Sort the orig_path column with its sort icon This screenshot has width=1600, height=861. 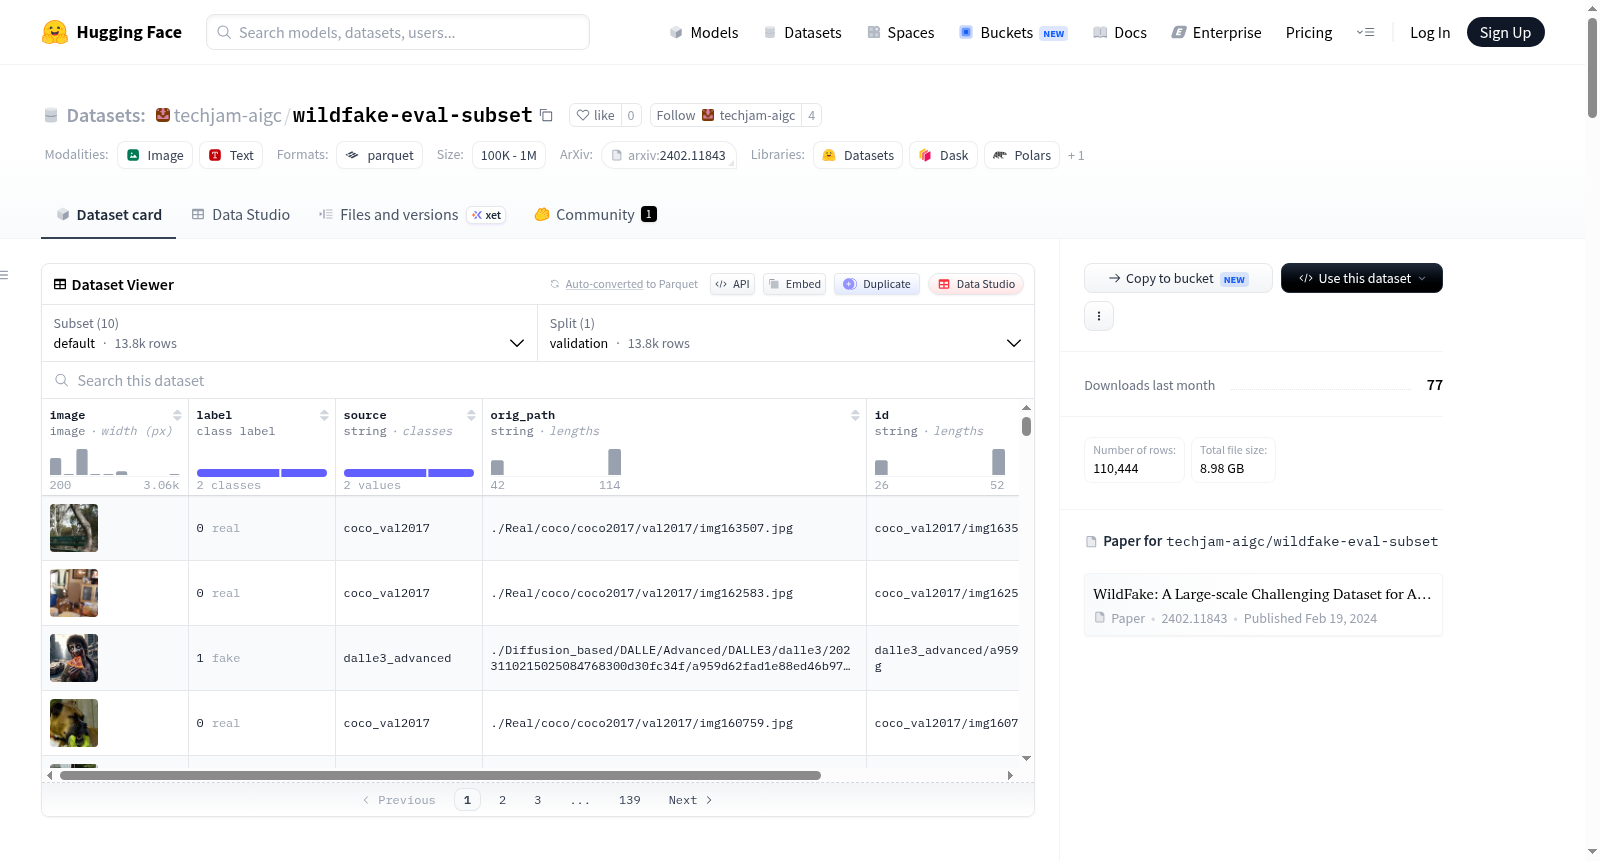(x=855, y=415)
